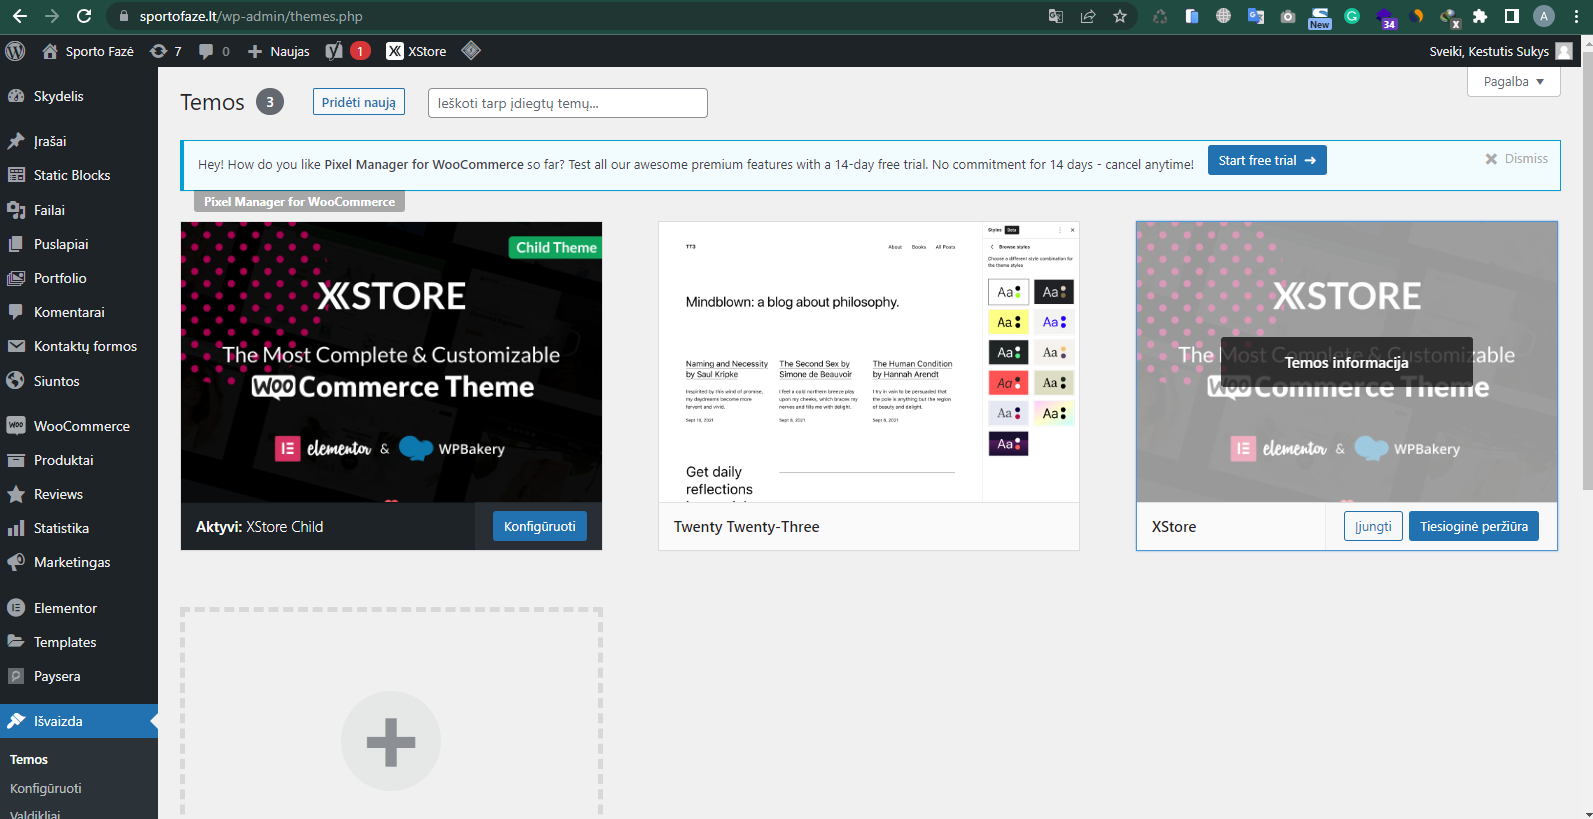Click Temos informacija on XStore theme
1593x819 pixels.
tap(1346, 362)
